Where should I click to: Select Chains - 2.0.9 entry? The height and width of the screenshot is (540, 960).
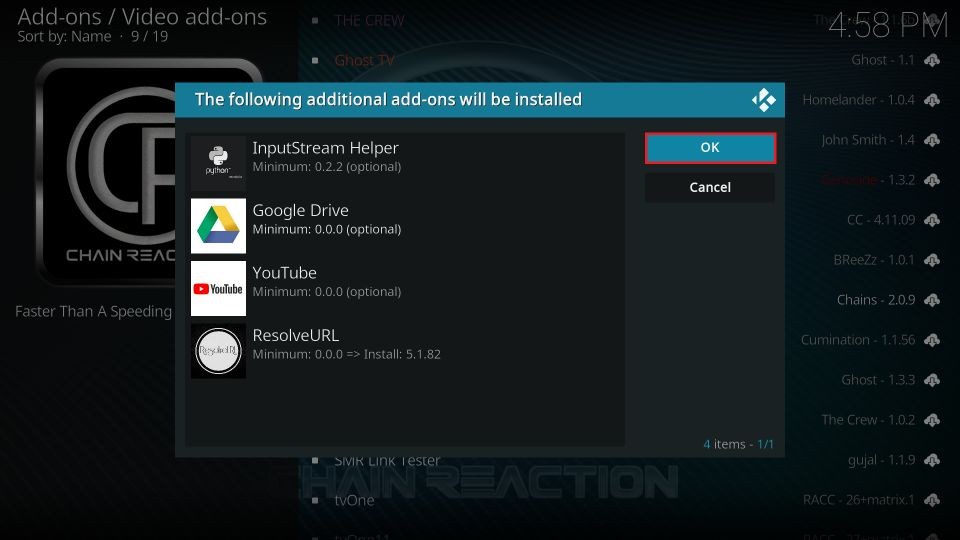876,300
